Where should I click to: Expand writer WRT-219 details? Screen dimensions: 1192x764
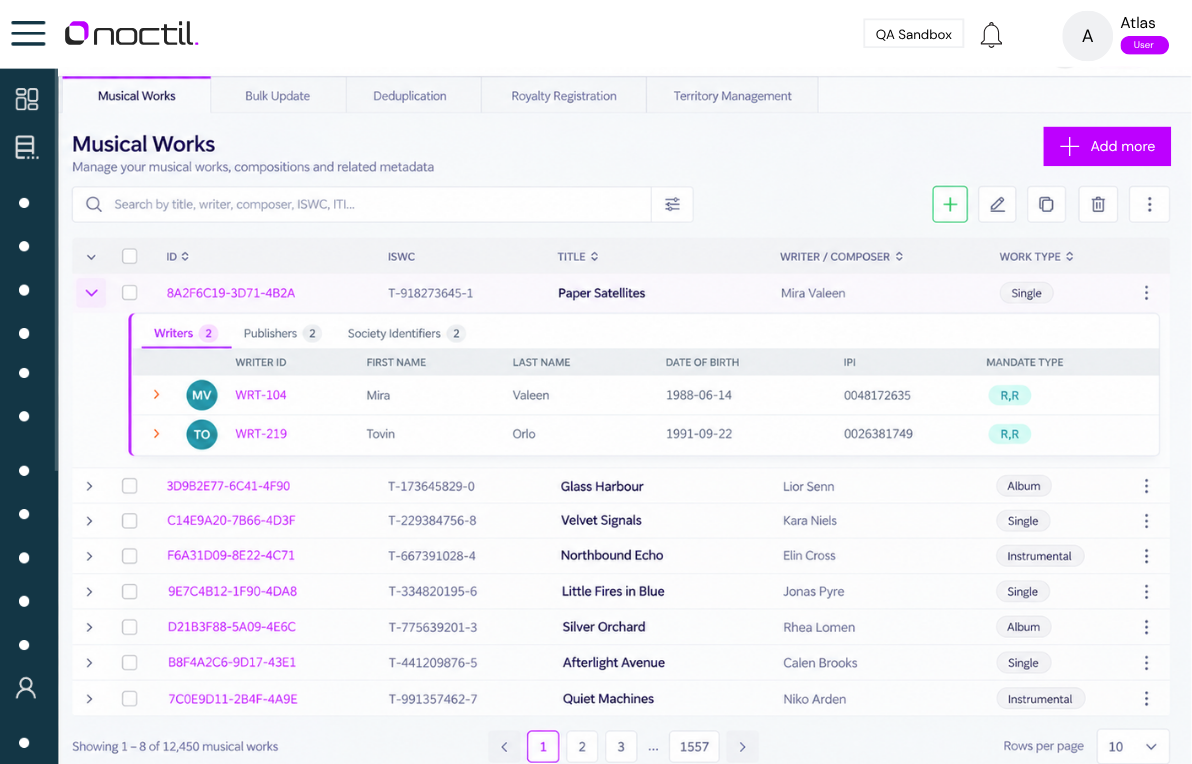click(x=157, y=433)
